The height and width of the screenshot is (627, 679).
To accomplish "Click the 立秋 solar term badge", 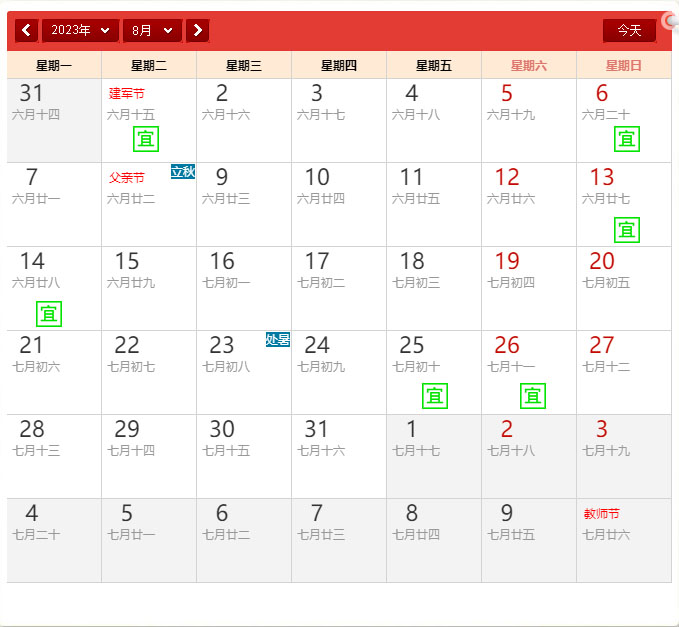I will pos(183,172).
